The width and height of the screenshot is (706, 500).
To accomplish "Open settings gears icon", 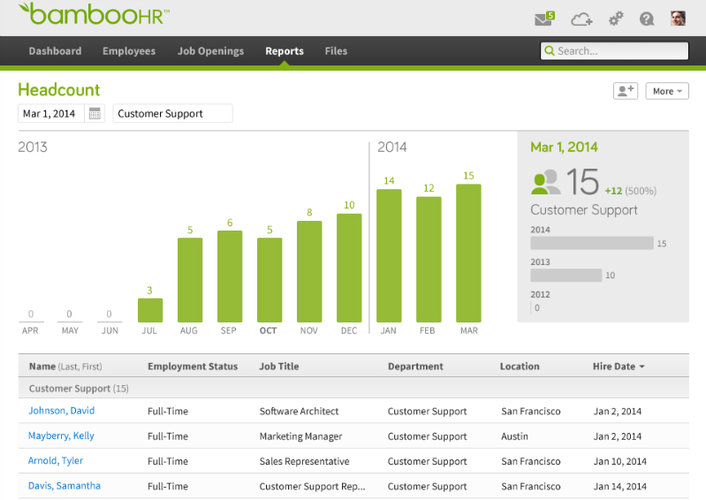I will tap(616, 18).
